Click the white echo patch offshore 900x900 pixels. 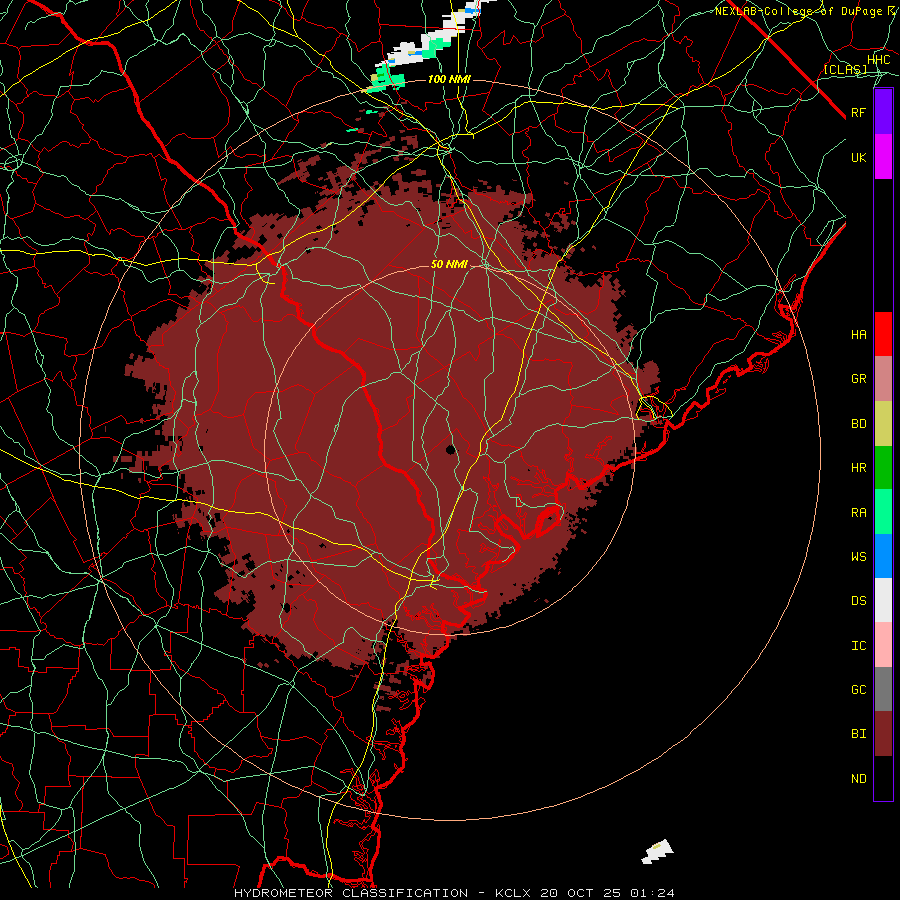point(657,852)
